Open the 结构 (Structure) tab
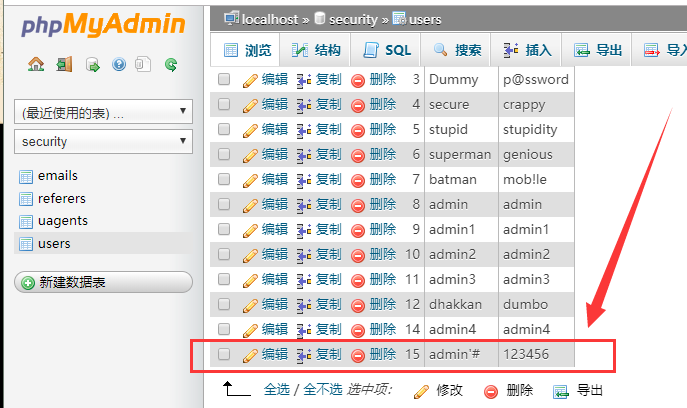Image resolution: width=687 pixels, height=408 pixels. tap(316, 50)
